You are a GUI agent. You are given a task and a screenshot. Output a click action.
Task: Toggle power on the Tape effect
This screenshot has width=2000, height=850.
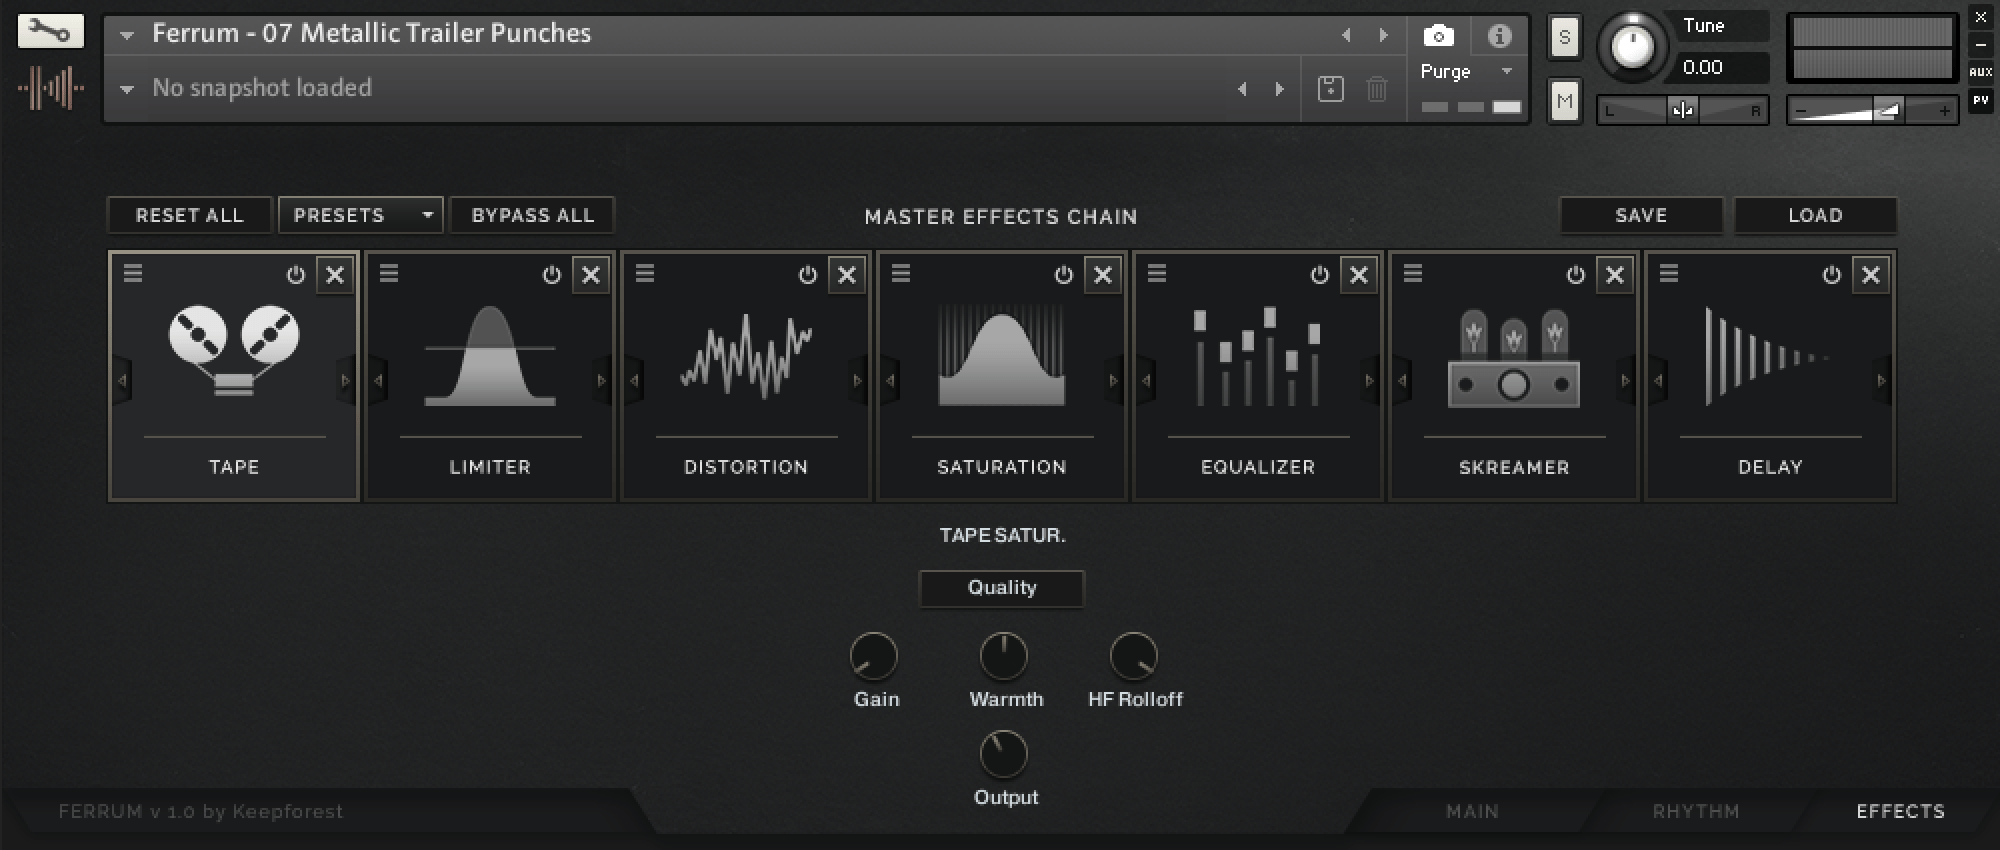tap(295, 275)
